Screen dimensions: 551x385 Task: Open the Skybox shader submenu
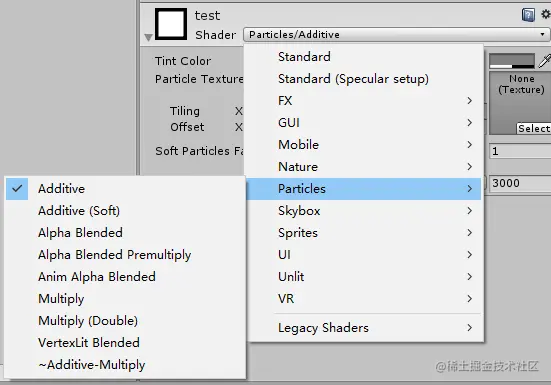click(x=365, y=211)
